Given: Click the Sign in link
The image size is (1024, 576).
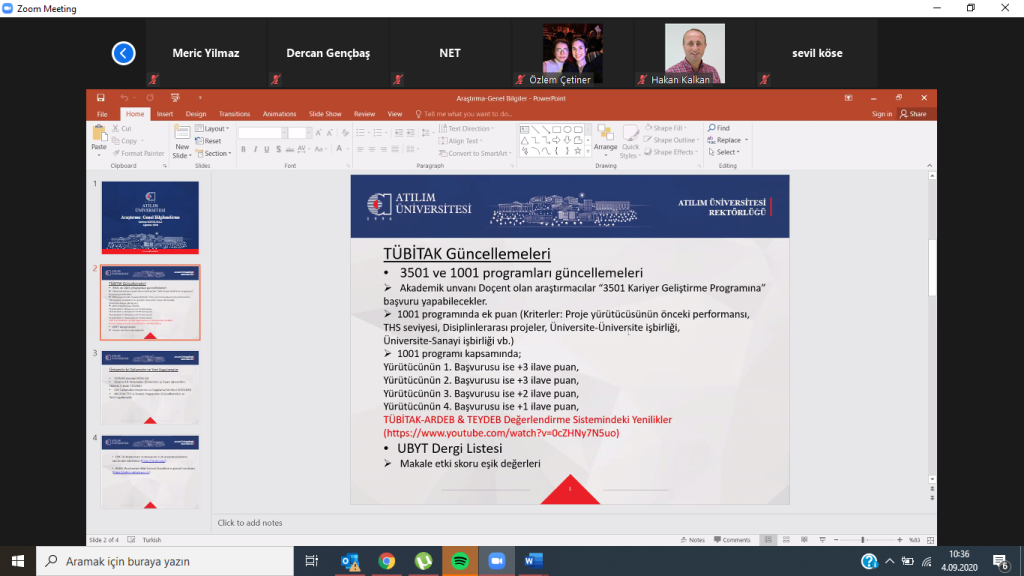Looking at the screenshot, I should 881,114.
